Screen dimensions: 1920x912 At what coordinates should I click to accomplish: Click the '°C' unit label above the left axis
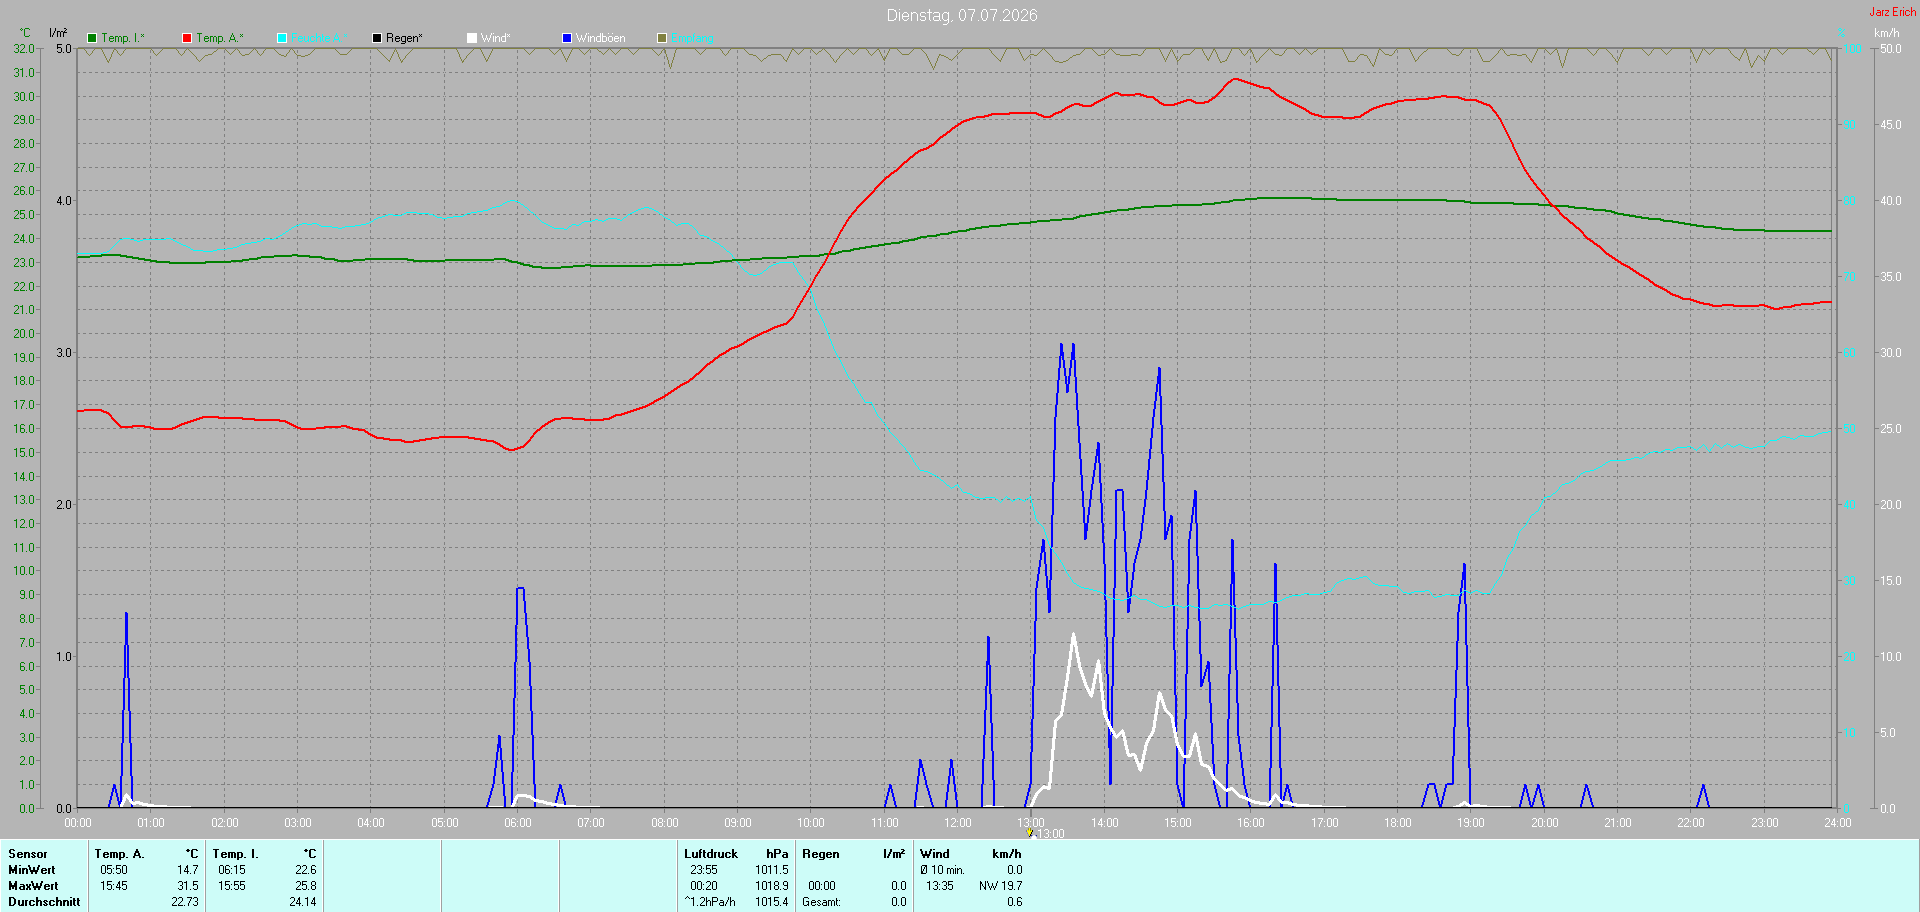(25, 33)
